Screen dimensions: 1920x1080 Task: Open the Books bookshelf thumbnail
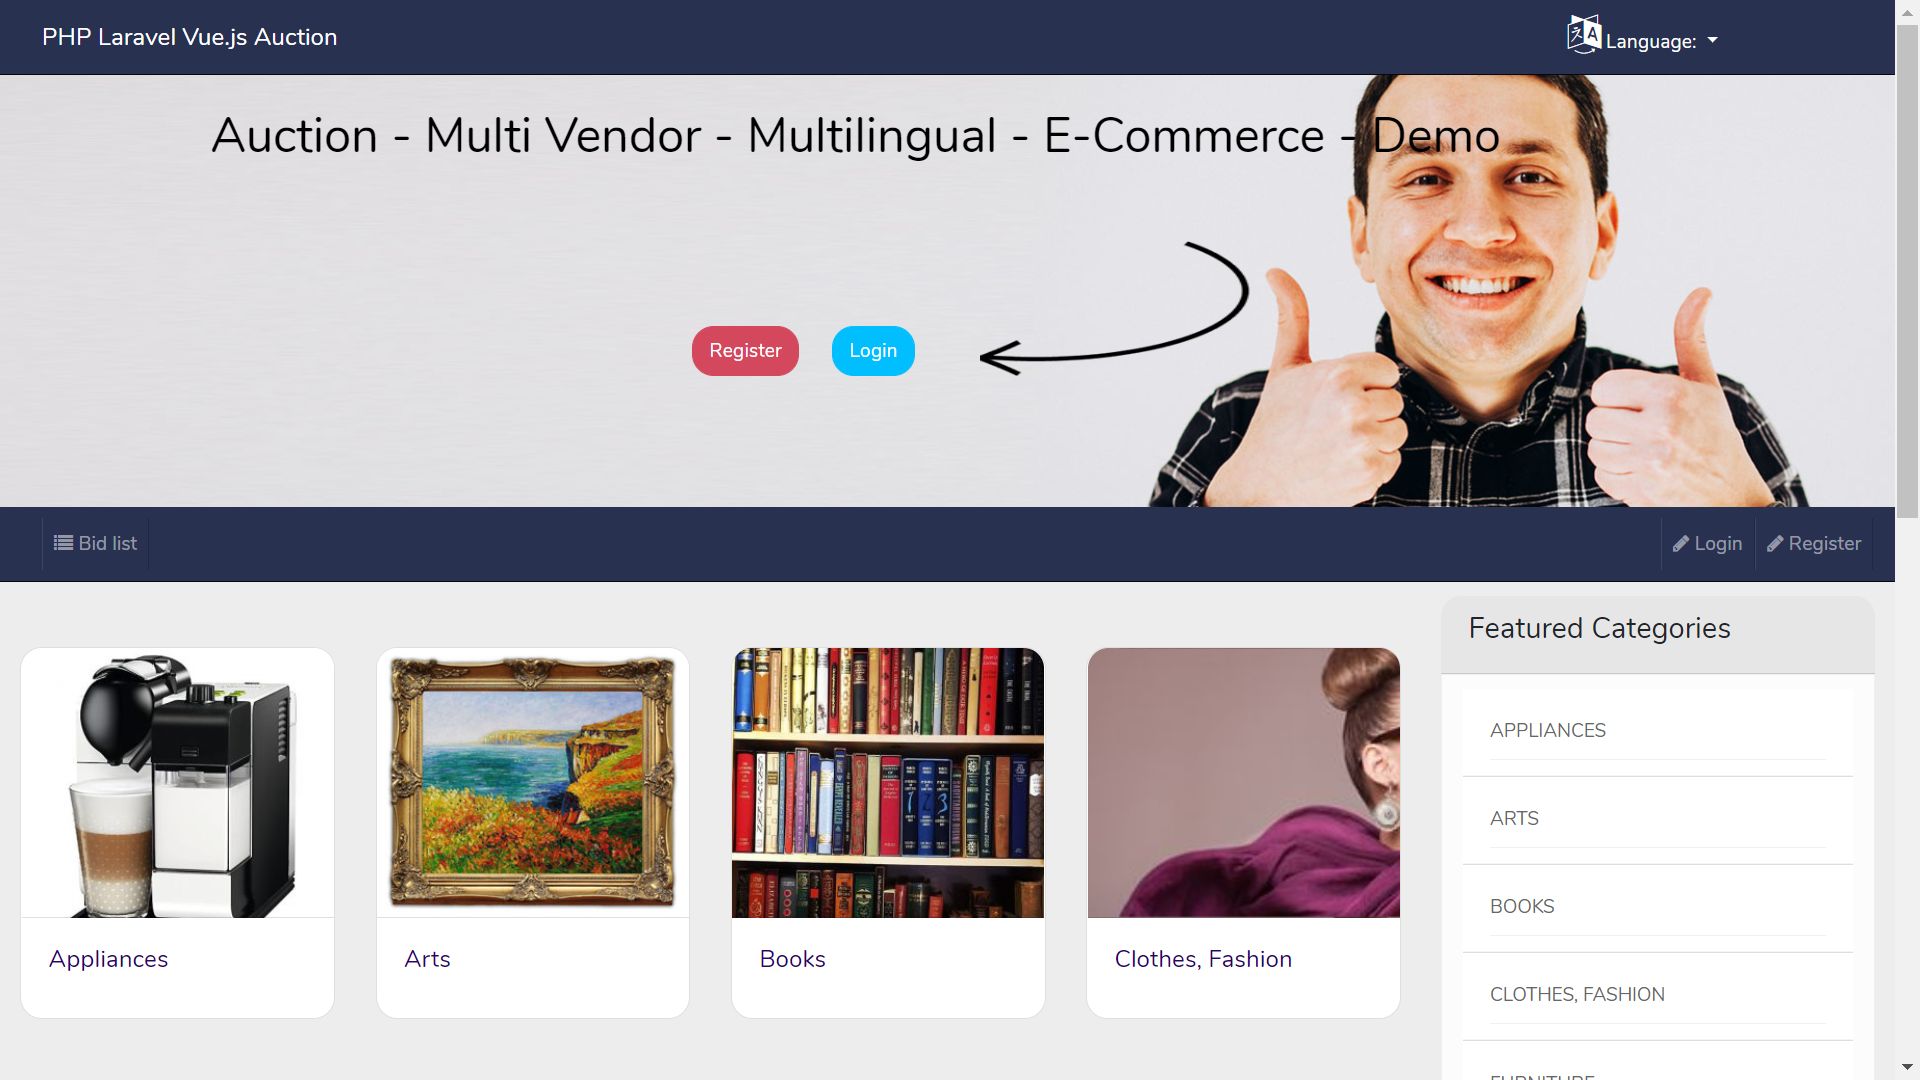[888, 783]
